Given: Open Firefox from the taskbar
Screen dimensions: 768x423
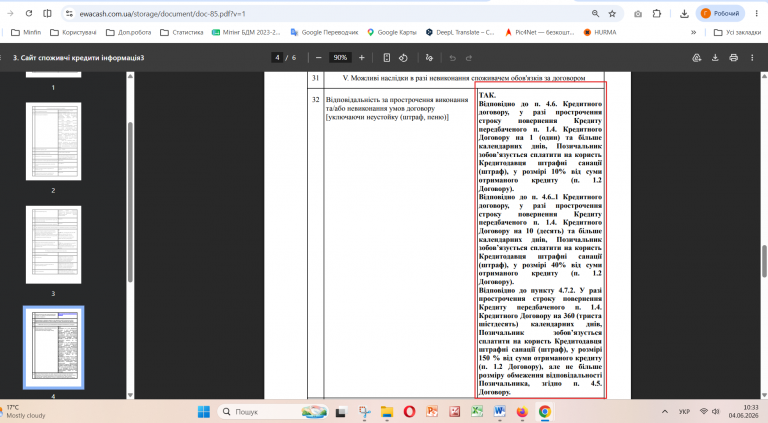Looking at the screenshot, I should coord(522,412).
